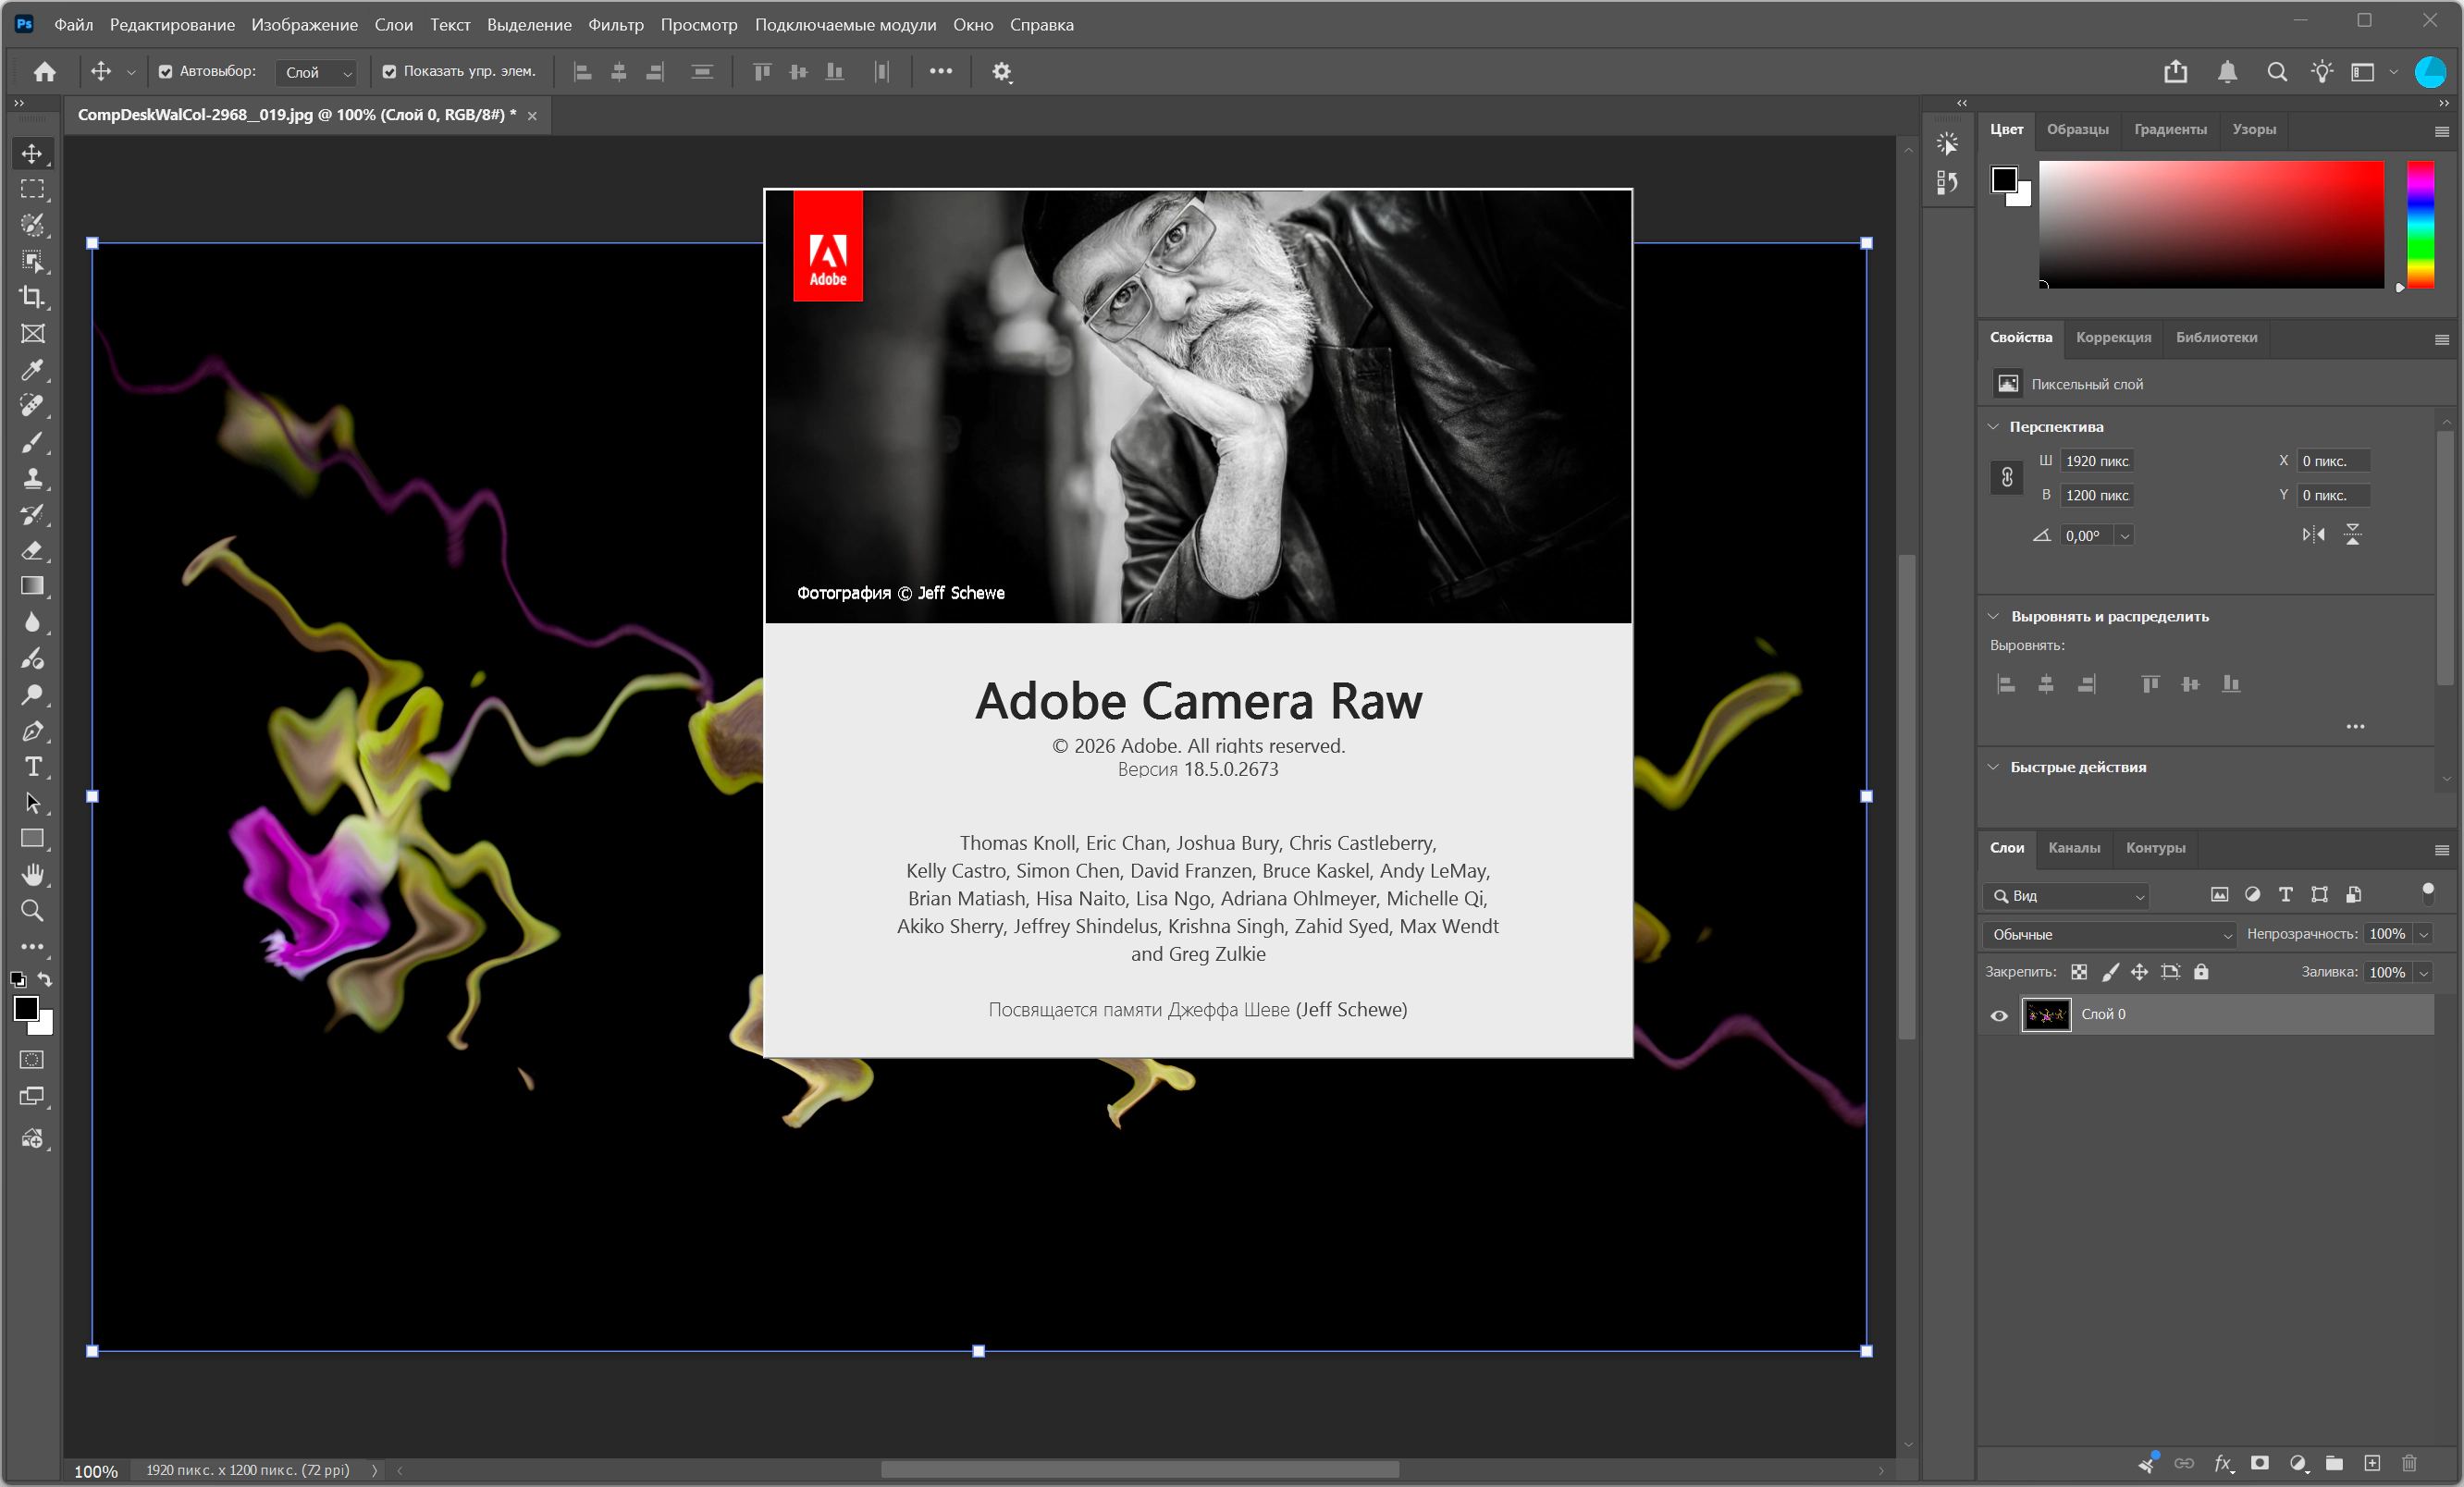This screenshot has height=1487, width=2464.
Task: Swap foreground and background colors
Action: (x=45, y=979)
